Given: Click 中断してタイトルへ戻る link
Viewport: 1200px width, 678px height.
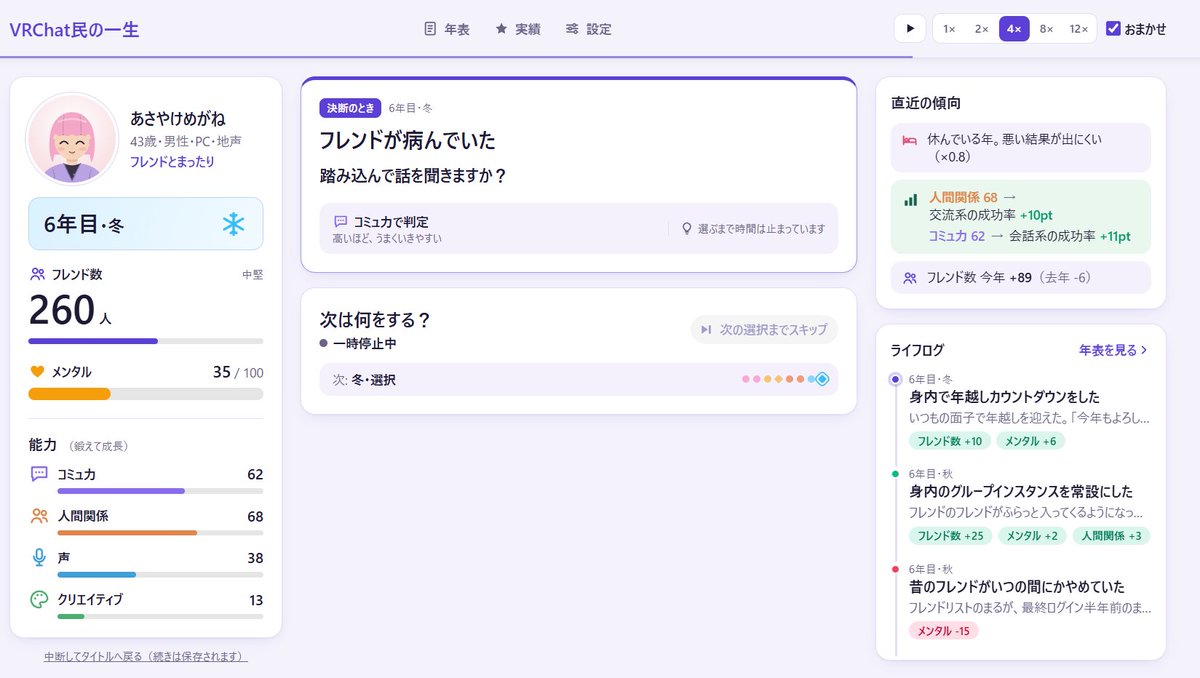Looking at the screenshot, I should point(146,657).
